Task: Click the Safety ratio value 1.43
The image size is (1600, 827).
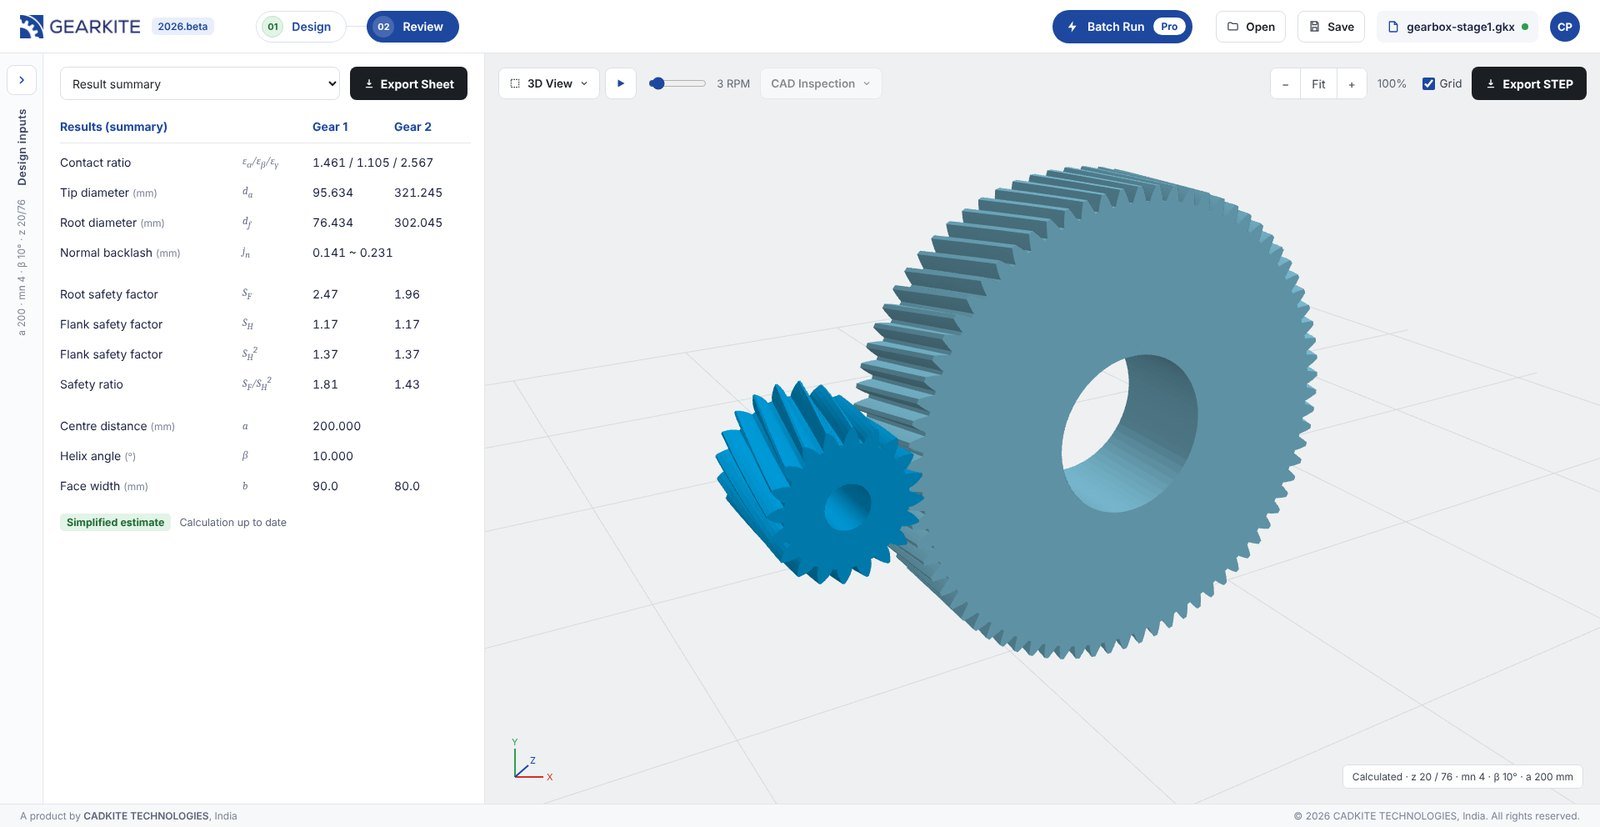Action: click(407, 385)
